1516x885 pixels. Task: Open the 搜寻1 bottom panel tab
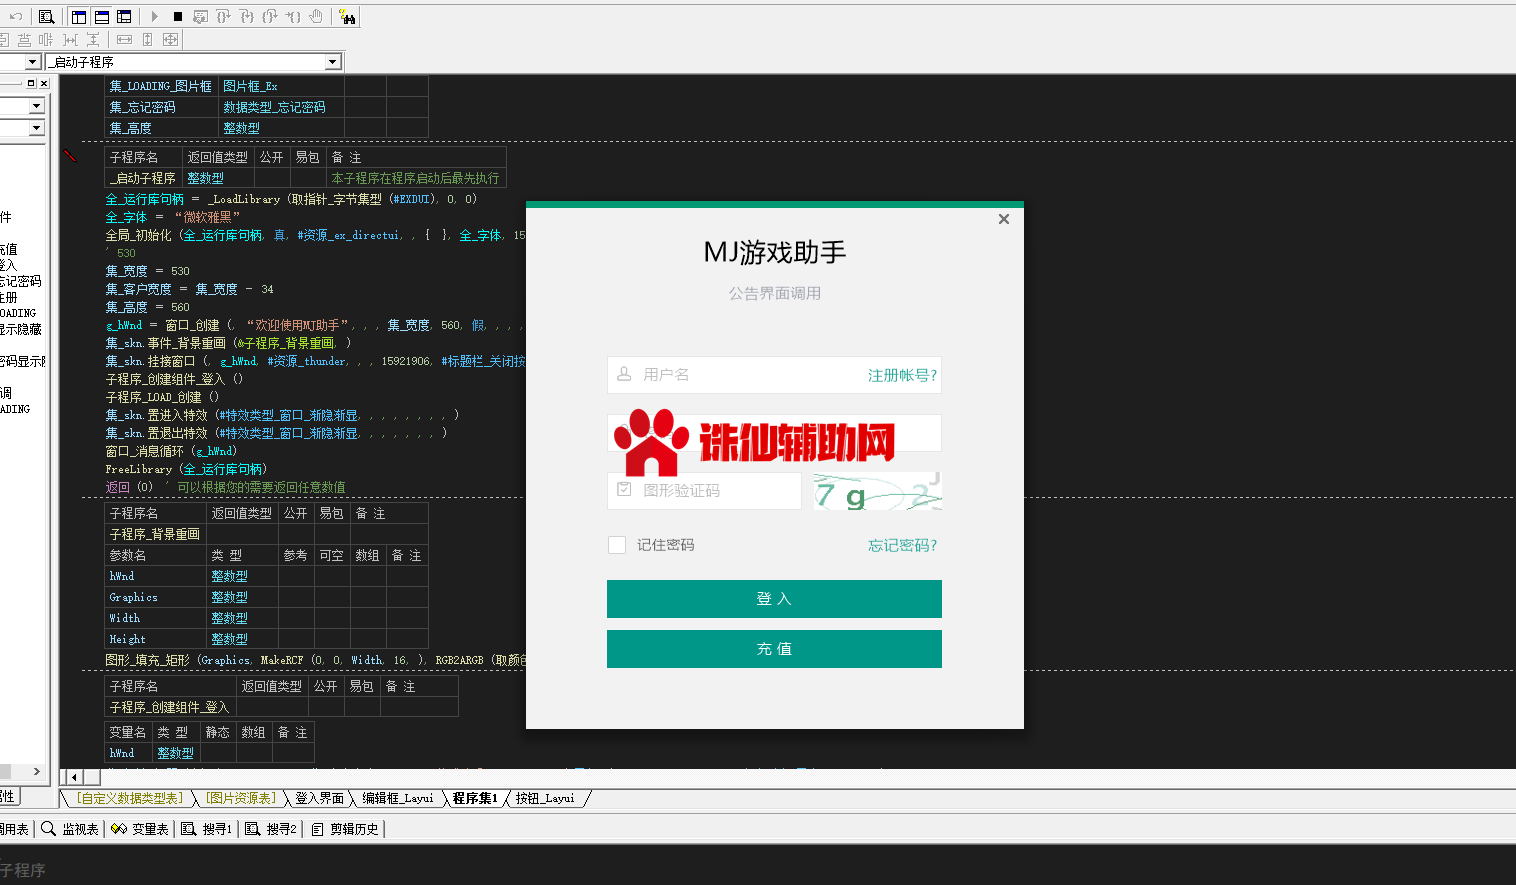coord(207,829)
